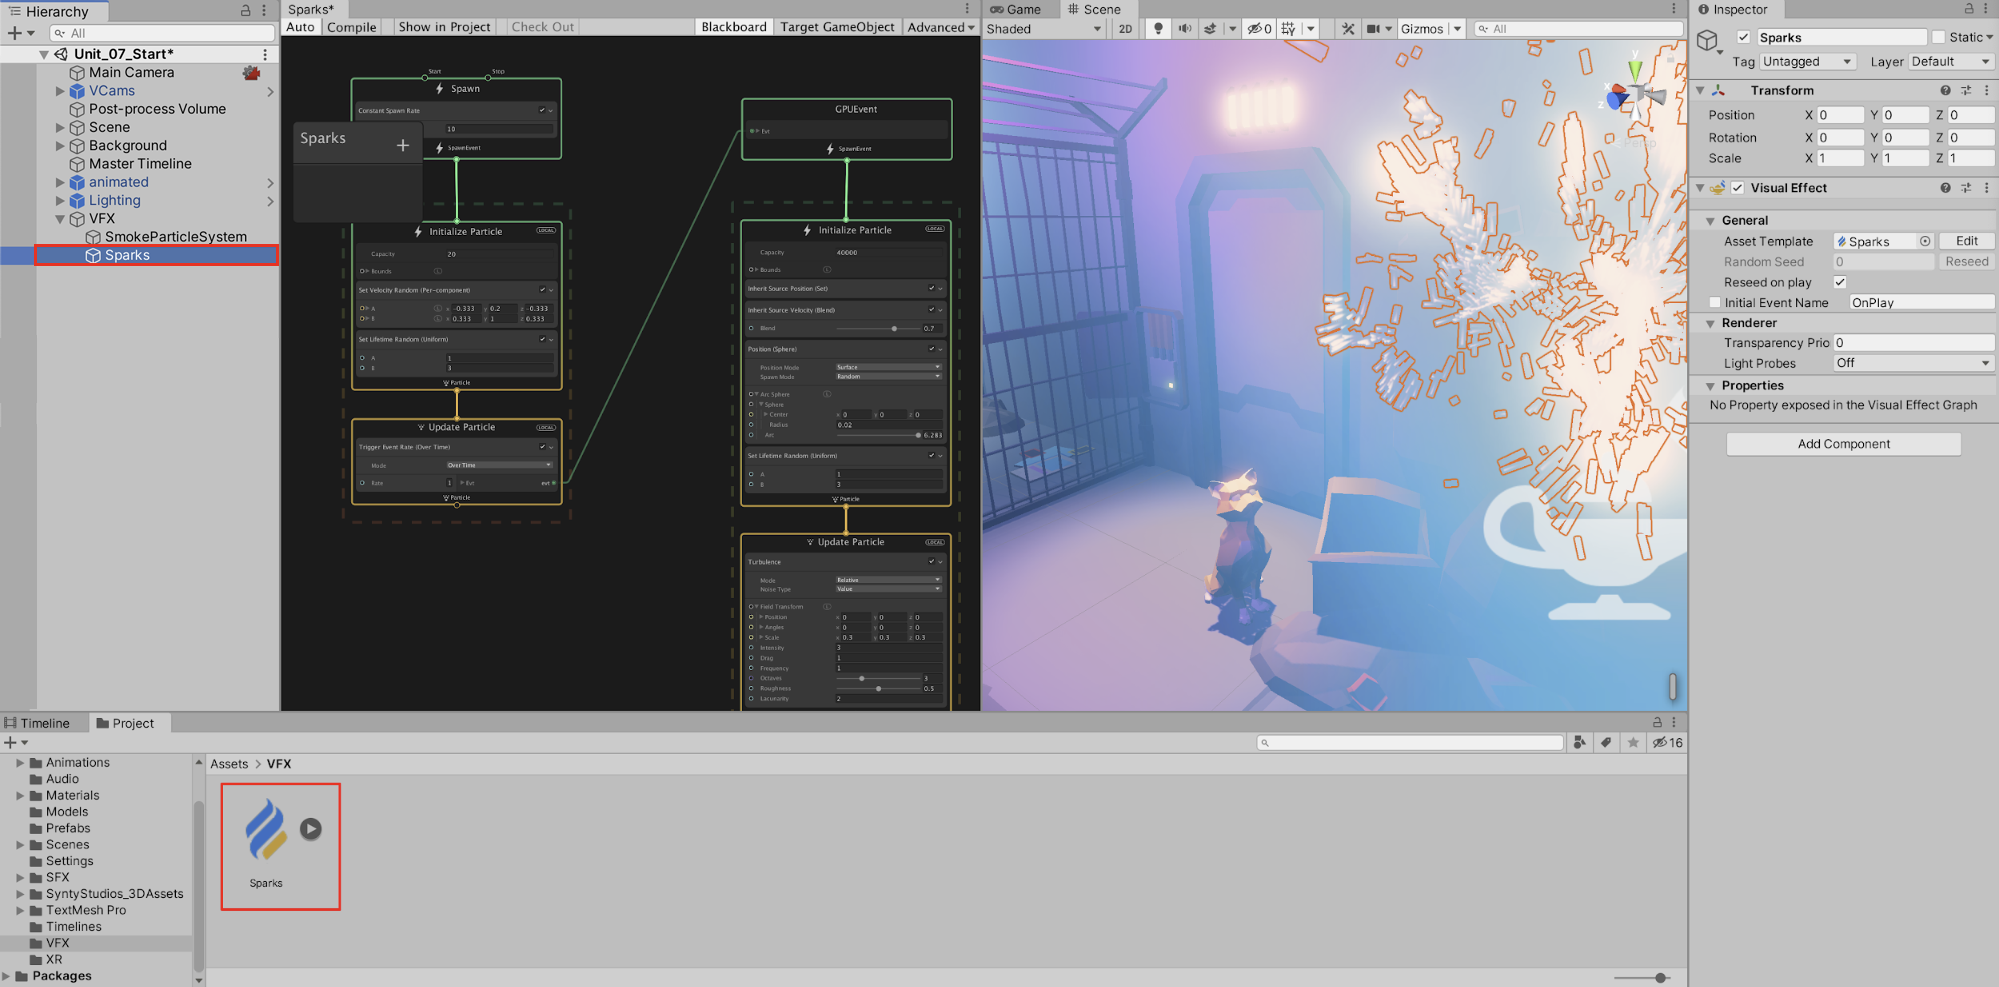
Task: Switch to the Timeline tab
Action: (x=38, y=723)
